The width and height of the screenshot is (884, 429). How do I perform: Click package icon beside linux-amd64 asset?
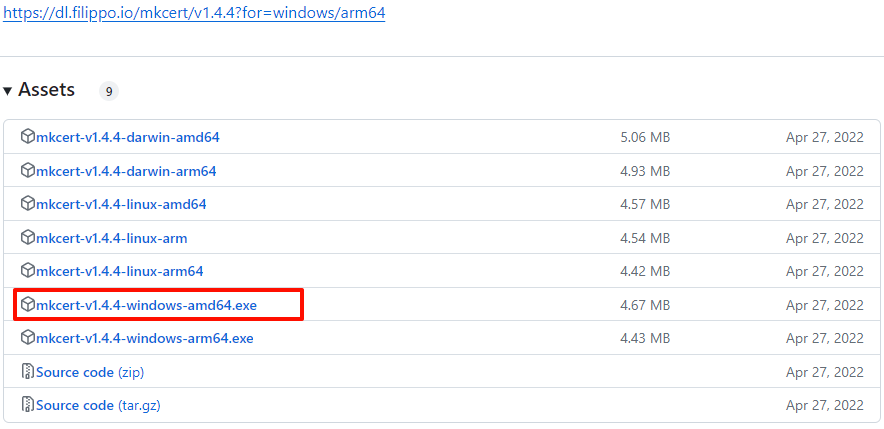tap(28, 204)
